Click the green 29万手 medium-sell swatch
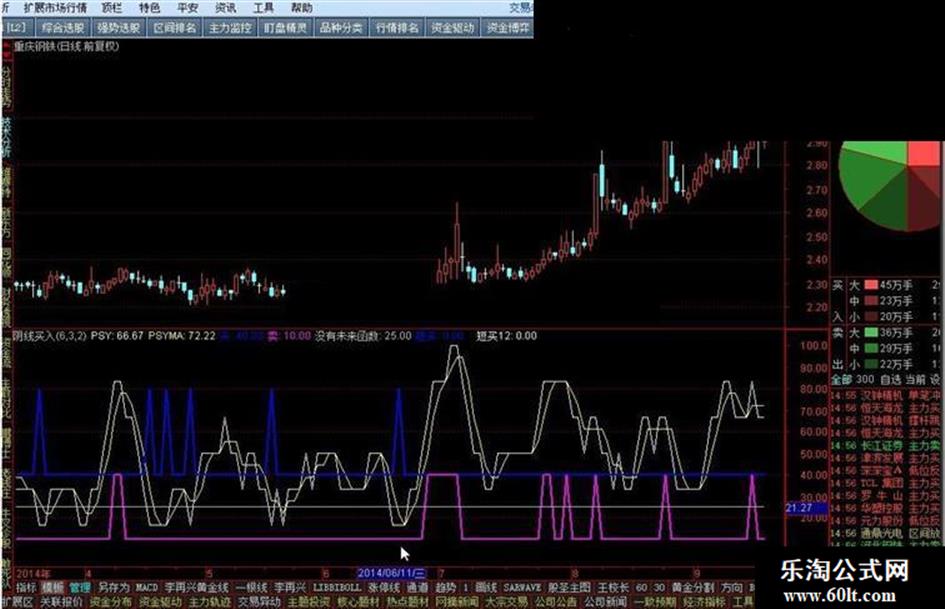The image size is (945, 609). 871,349
